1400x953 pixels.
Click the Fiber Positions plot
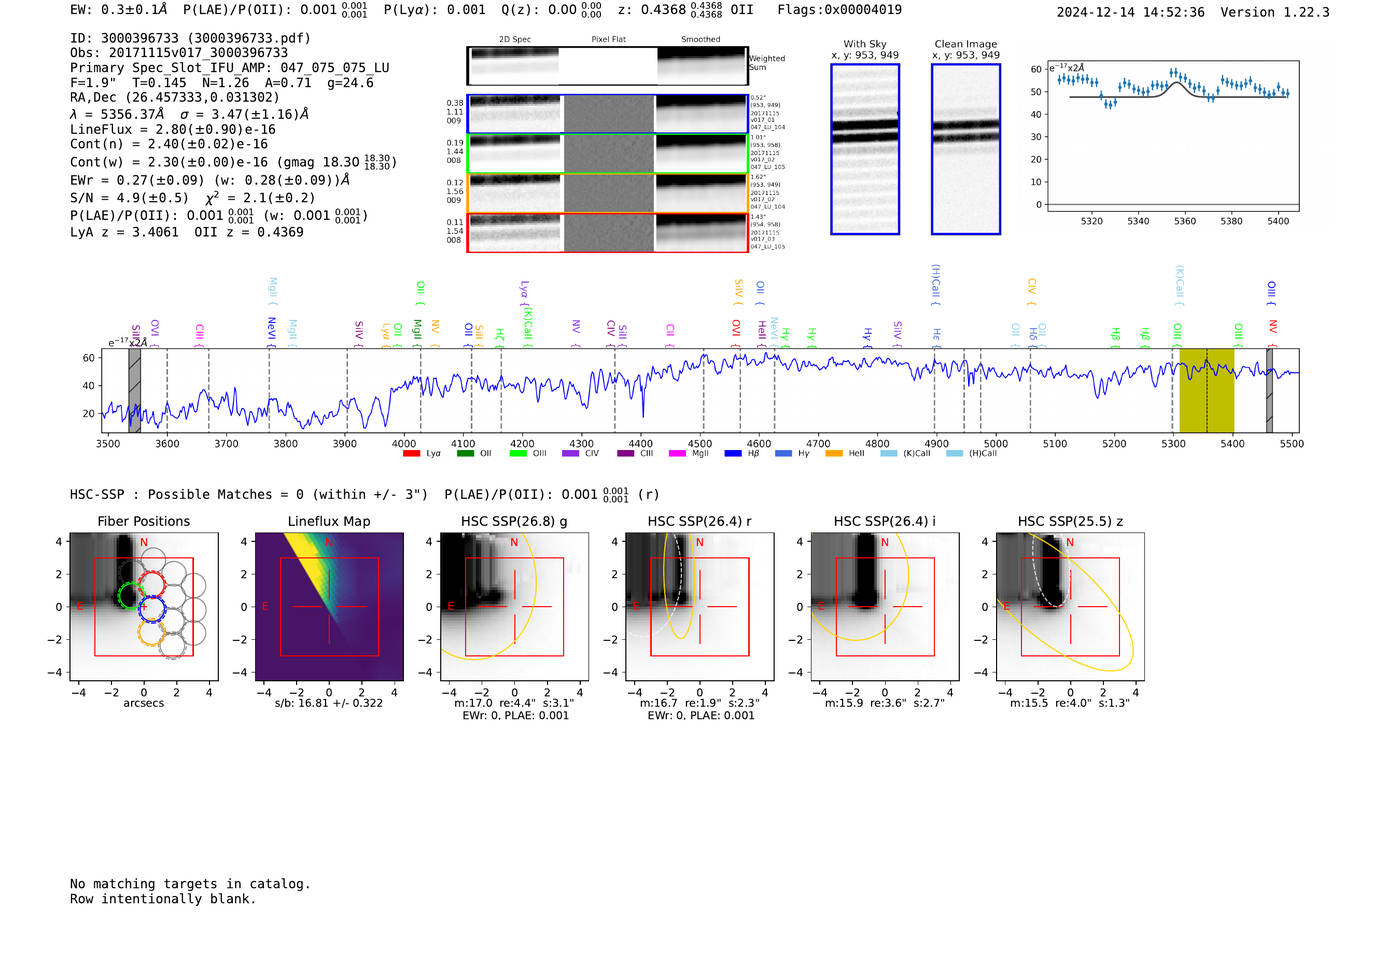point(144,607)
